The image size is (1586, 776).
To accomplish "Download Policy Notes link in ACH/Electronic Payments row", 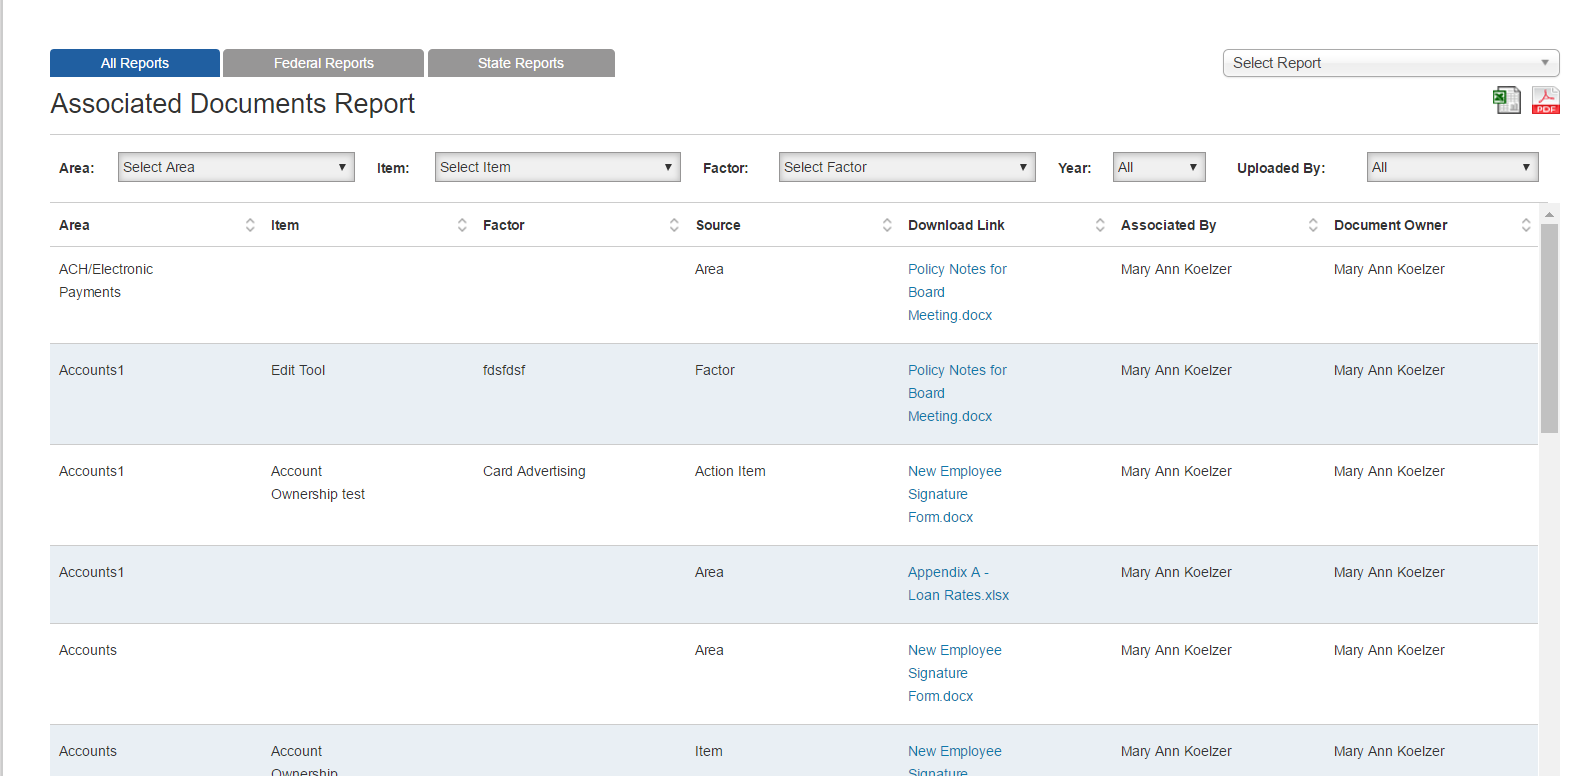I will coord(957,292).
